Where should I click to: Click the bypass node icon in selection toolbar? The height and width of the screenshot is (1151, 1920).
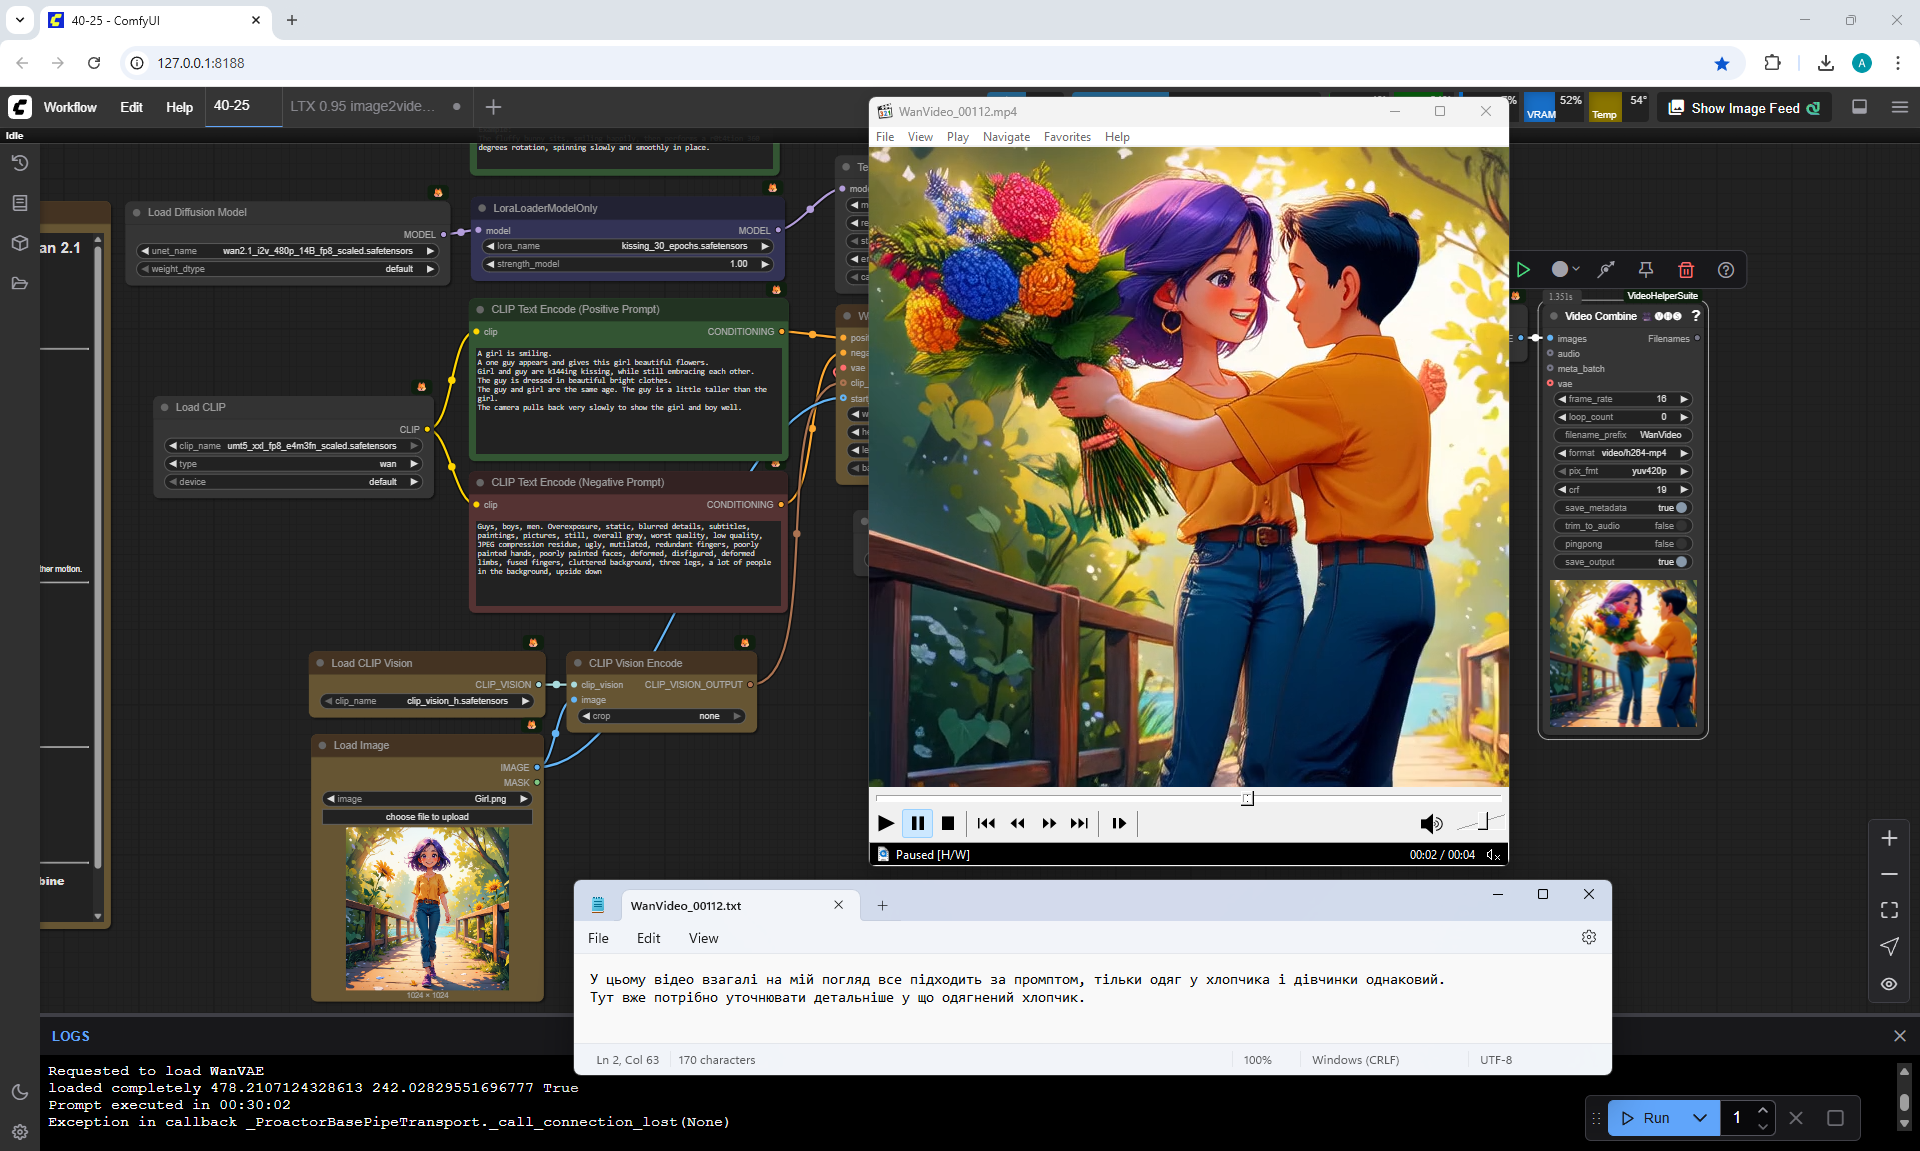tap(1606, 269)
